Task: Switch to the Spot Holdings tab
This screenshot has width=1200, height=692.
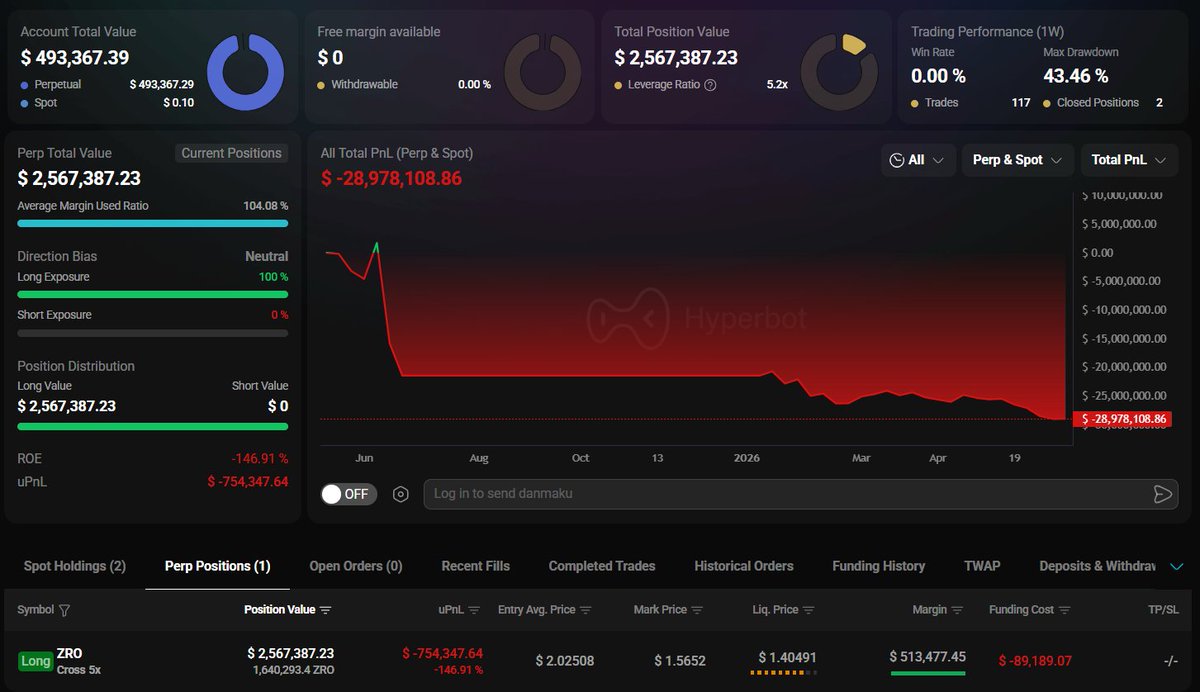Action: (x=75, y=566)
